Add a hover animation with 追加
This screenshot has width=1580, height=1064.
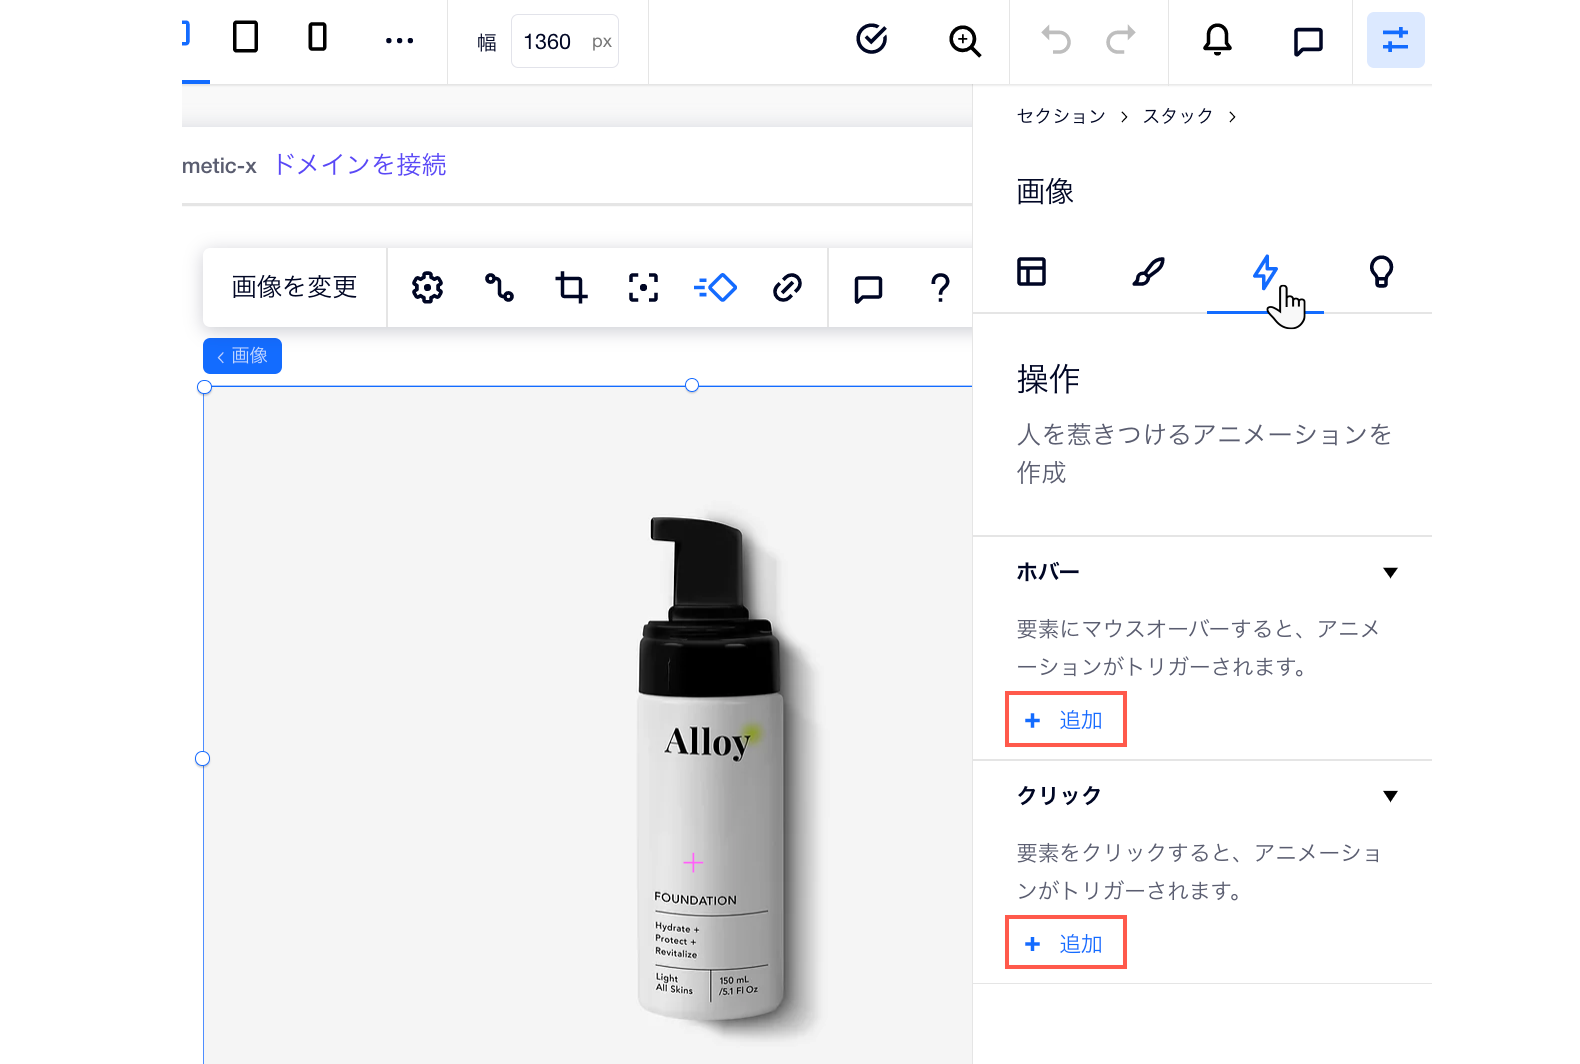tap(1066, 720)
